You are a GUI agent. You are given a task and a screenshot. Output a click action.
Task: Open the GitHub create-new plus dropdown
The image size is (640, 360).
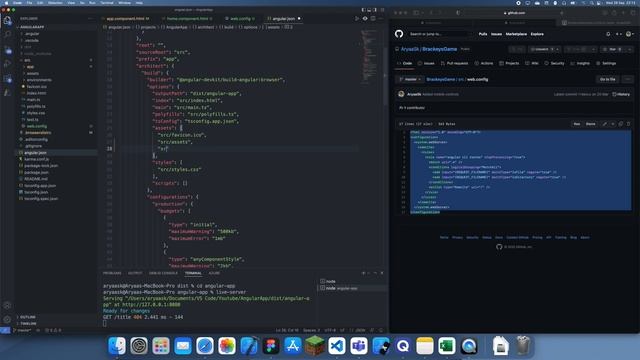tap(619, 34)
